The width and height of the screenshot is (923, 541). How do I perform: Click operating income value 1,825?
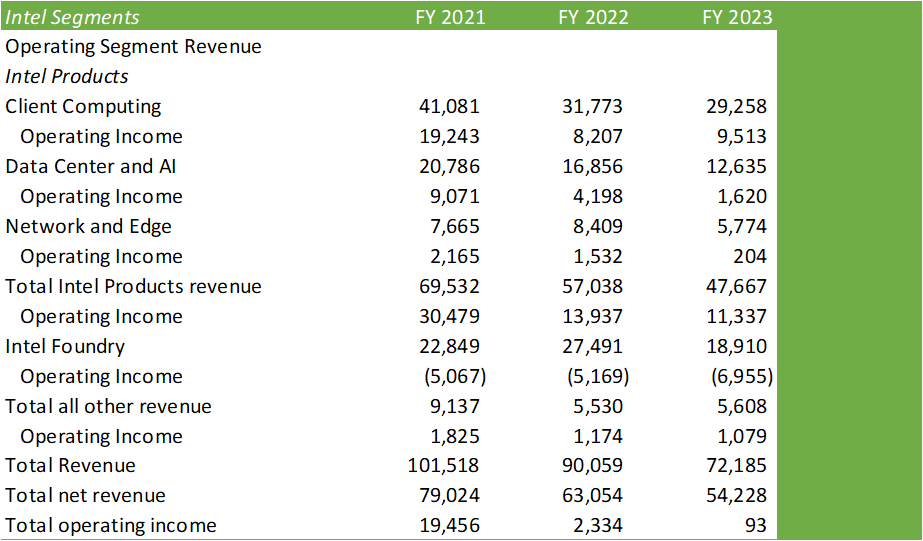(454, 437)
